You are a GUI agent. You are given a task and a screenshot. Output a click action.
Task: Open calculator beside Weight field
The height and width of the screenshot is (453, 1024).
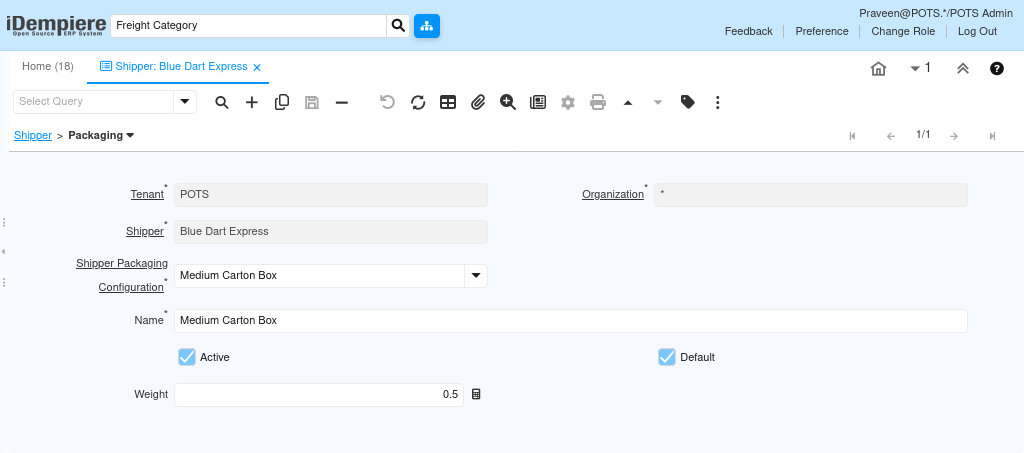tap(476, 394)
